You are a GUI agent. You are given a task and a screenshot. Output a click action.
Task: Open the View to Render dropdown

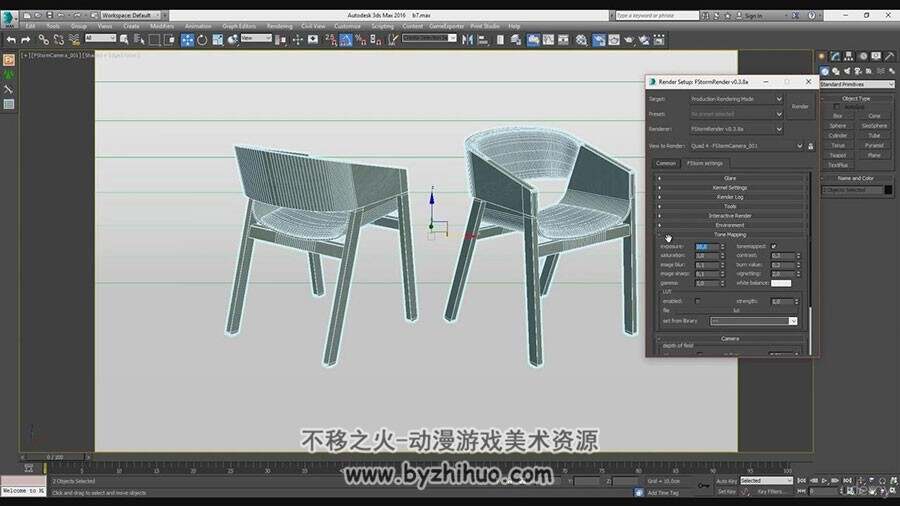pyautogui.click(x=746, y=146)
